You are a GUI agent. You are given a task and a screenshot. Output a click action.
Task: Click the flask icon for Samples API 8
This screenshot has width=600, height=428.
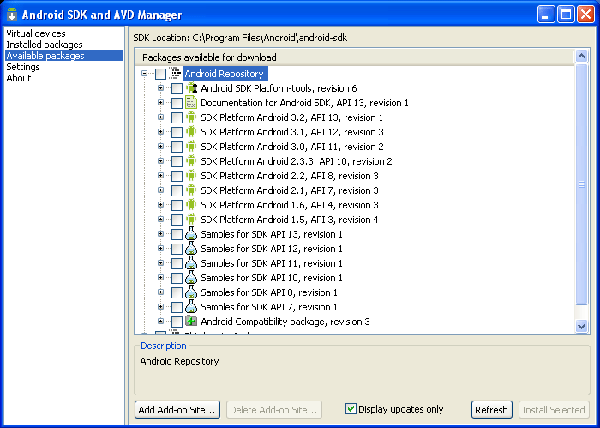pos(191,292)
